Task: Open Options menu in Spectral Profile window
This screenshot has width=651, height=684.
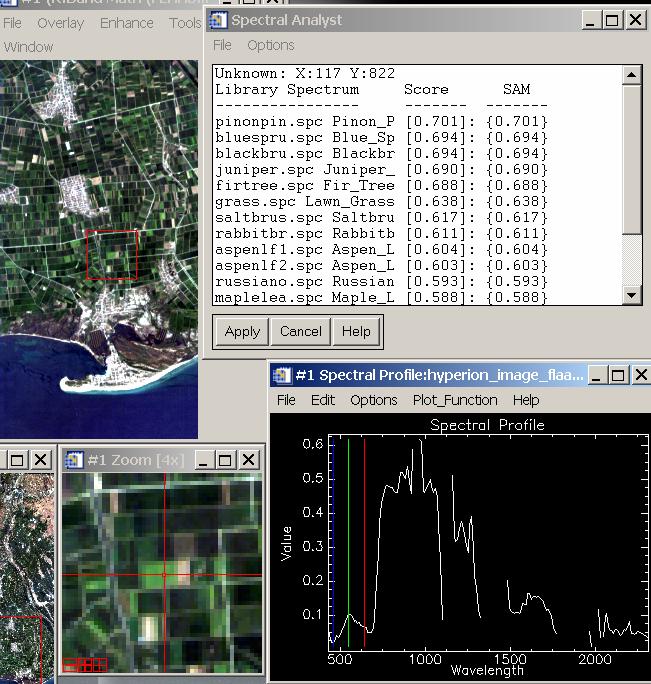Action: (374, 400)
